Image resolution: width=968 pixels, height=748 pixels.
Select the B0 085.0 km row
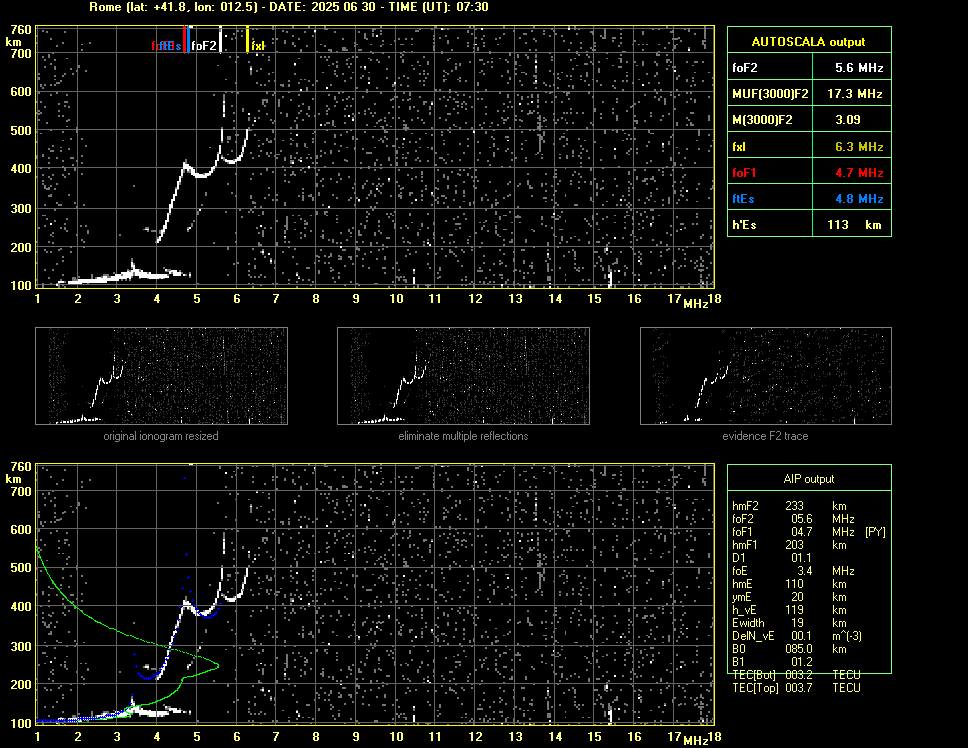pyautogui.click(x=790, y=649)
